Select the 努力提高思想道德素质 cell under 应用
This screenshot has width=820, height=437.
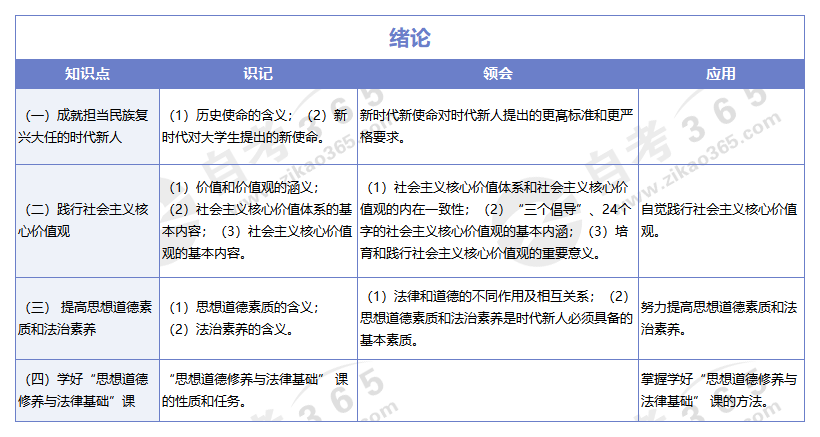(720, 318)
